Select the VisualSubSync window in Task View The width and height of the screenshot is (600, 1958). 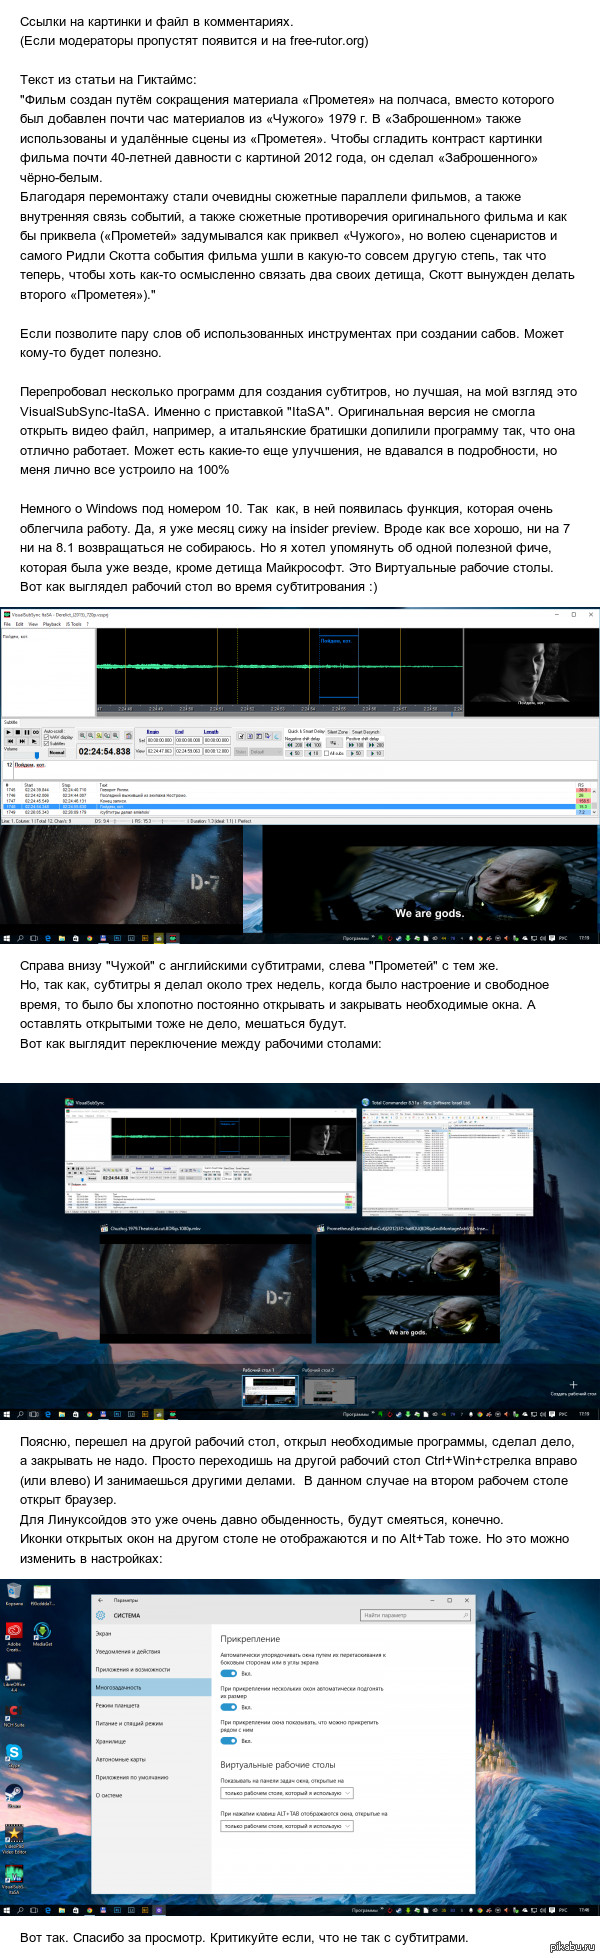coord(210,1162)
